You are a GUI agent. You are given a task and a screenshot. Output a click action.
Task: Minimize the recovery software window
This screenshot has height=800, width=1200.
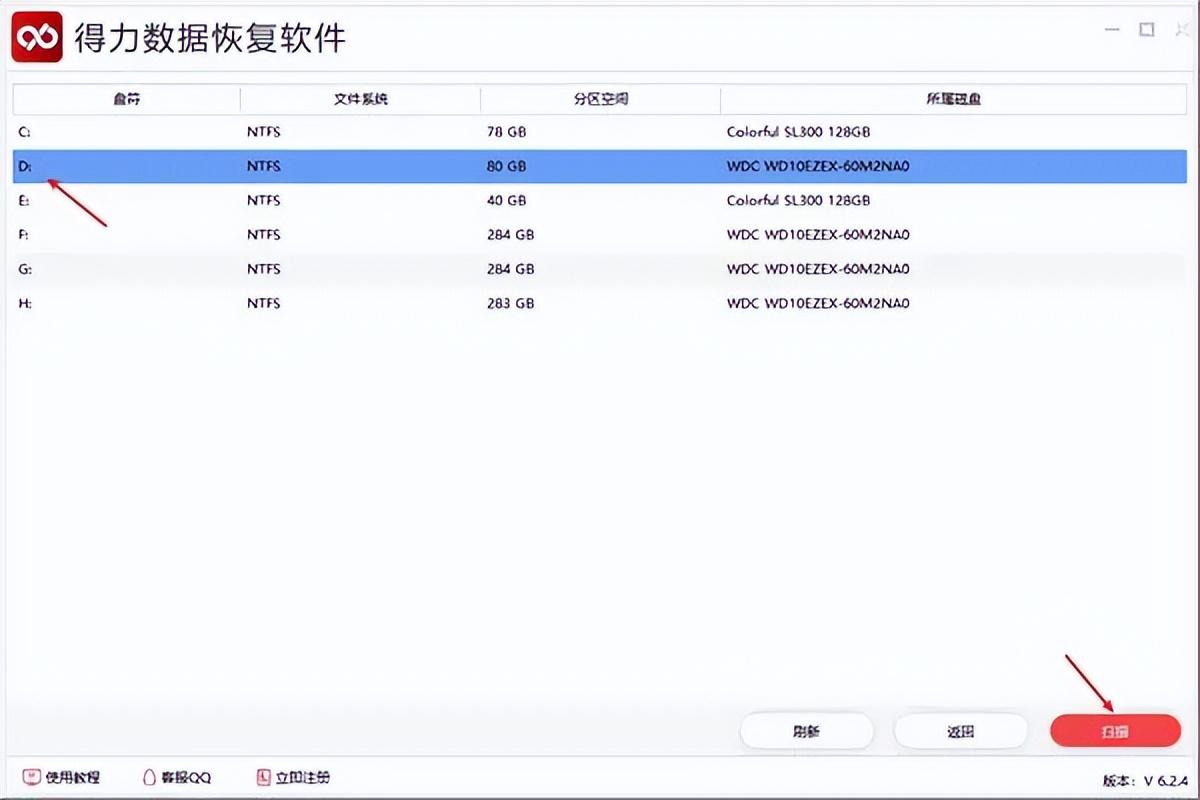tap(1113, 30)
